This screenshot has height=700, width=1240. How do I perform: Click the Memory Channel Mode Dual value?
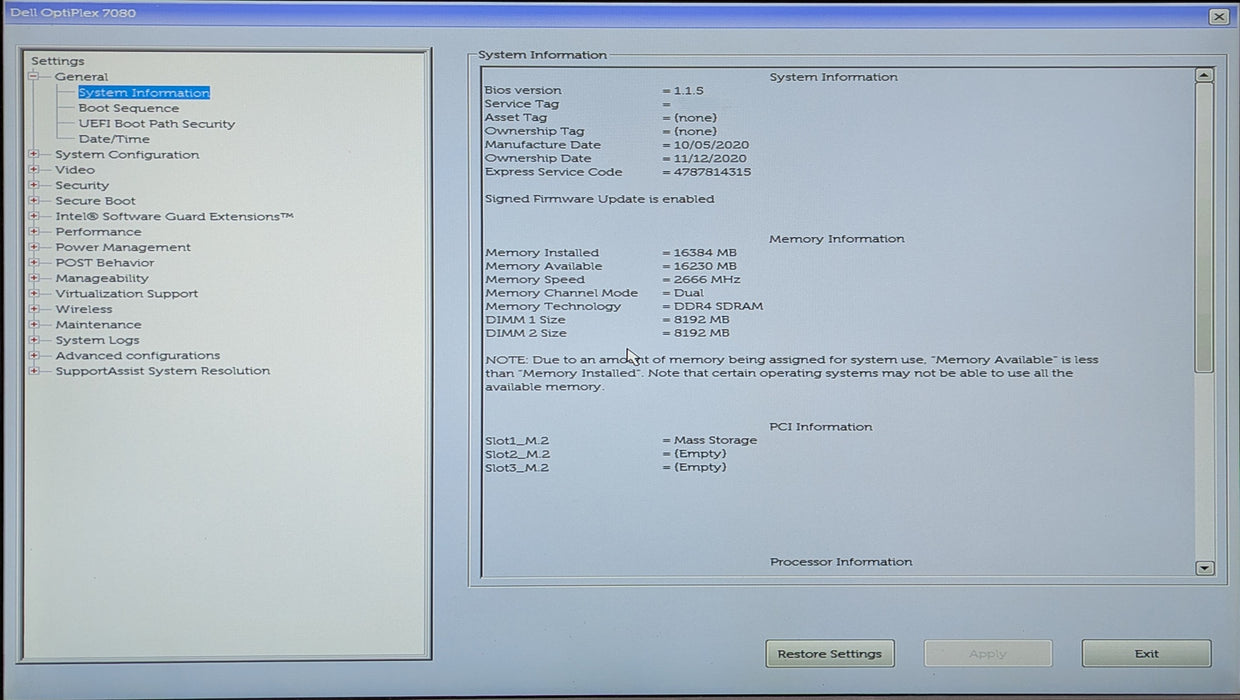click(689, 294)
